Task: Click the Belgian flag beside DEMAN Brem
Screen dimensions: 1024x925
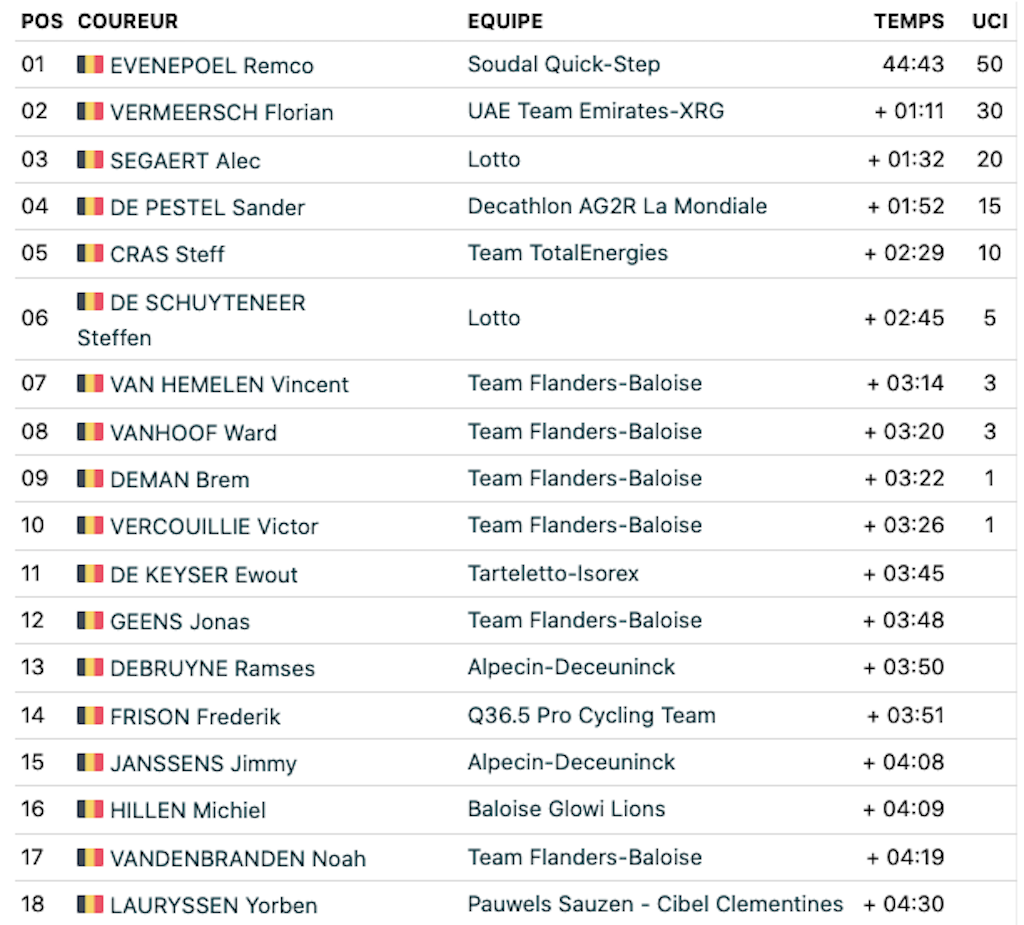Action: tap(90, 478)
